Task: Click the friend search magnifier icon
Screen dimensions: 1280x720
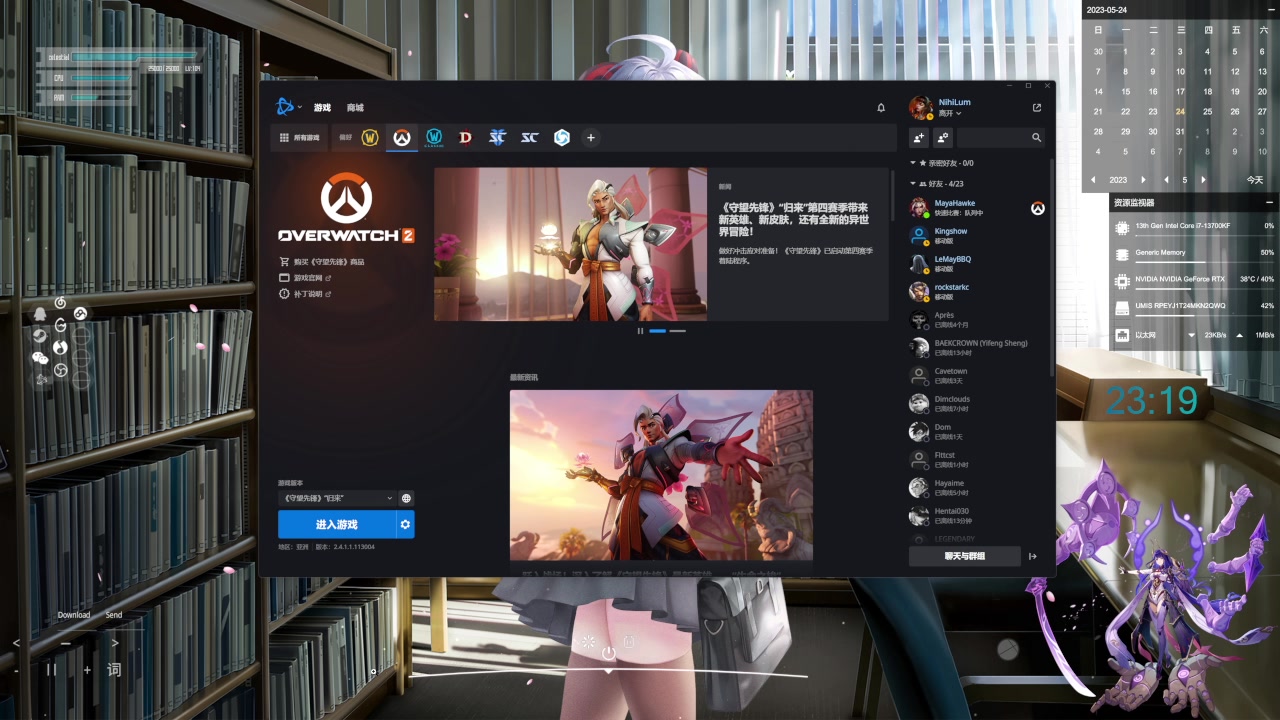Action: pyautogui.click(x=1036, y=138)
